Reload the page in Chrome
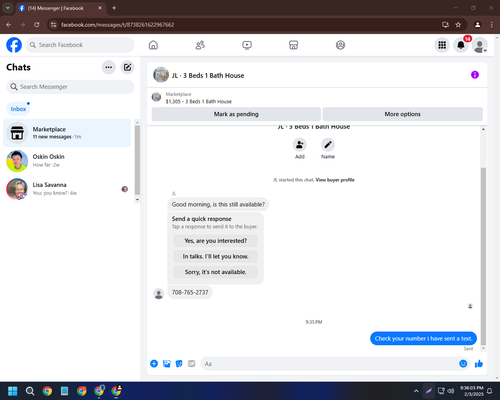Screen dimensions: 500x400 pos(37,25)
